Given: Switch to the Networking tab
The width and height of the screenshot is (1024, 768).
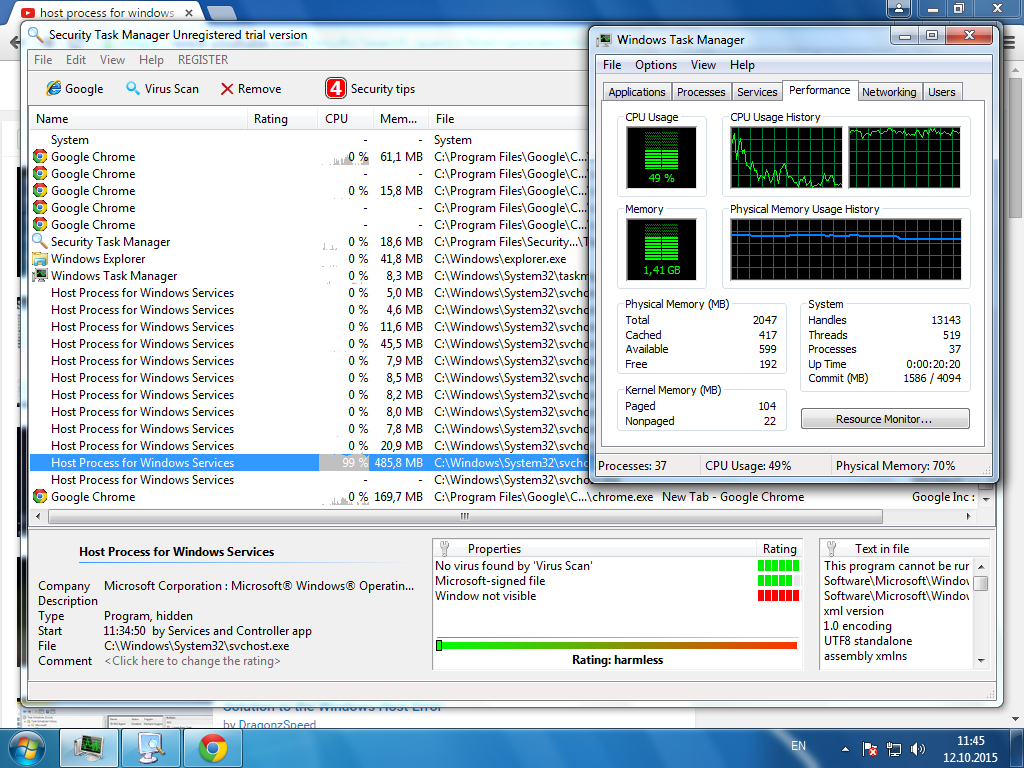Looking at the screenshot, I should pyautogui.click(x=889, y=92).
